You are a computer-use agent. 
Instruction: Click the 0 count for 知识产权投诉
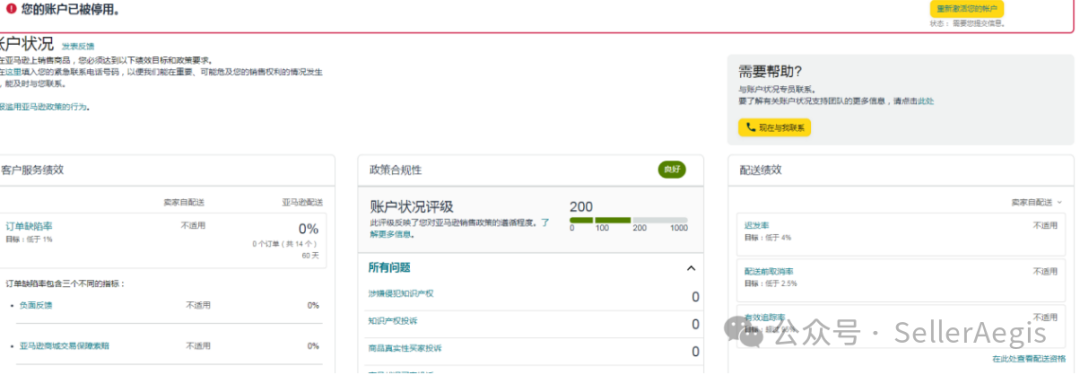tap(695, 324)
